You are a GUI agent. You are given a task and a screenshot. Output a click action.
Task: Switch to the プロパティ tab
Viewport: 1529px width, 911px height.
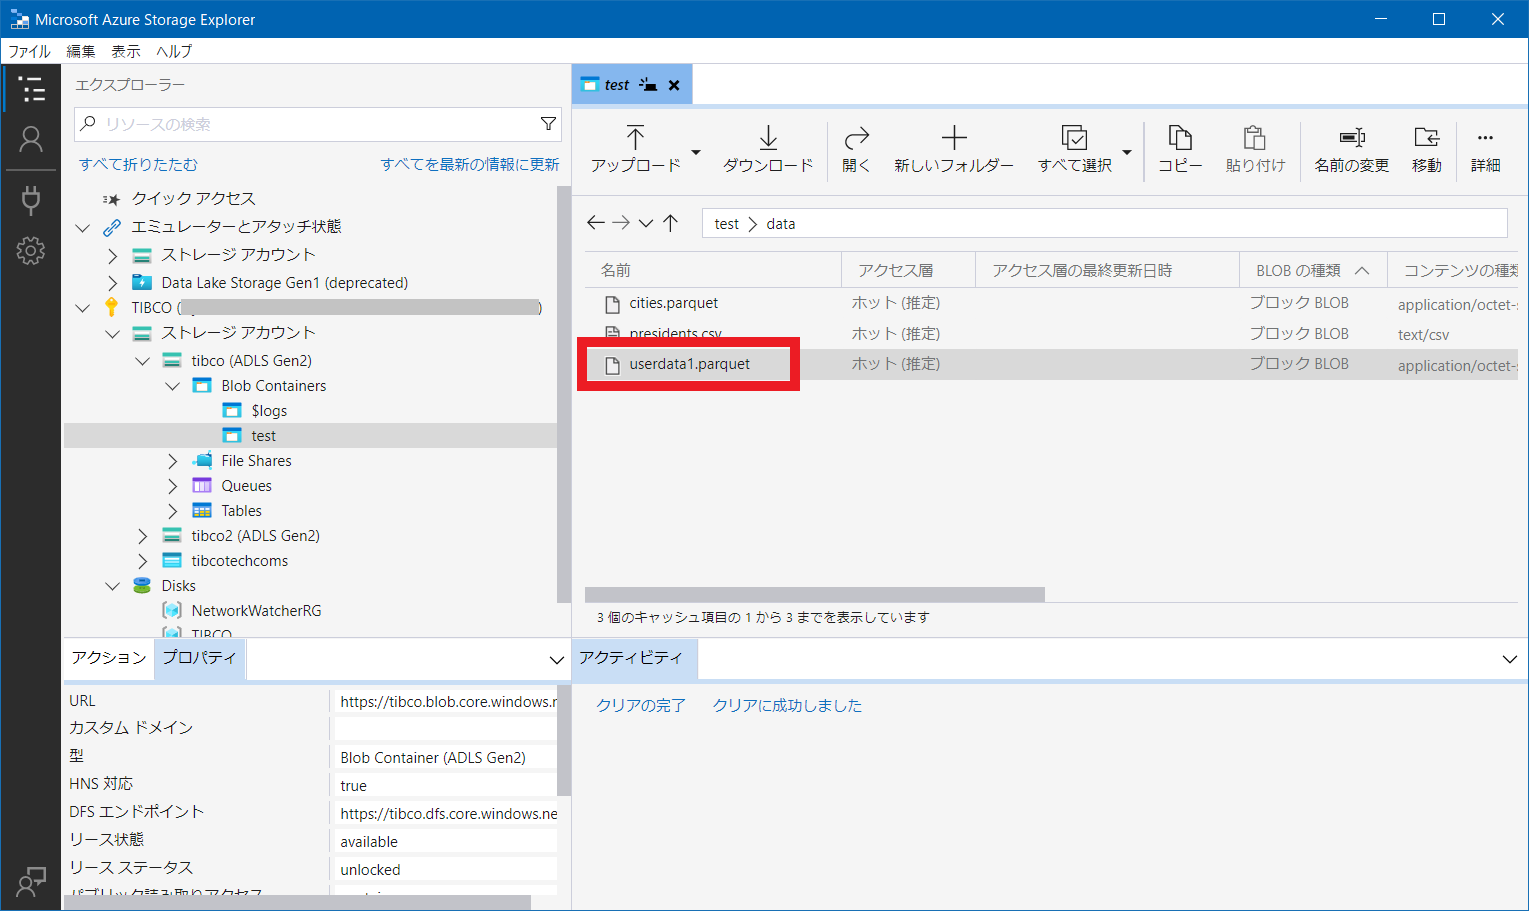coord(200,658)
